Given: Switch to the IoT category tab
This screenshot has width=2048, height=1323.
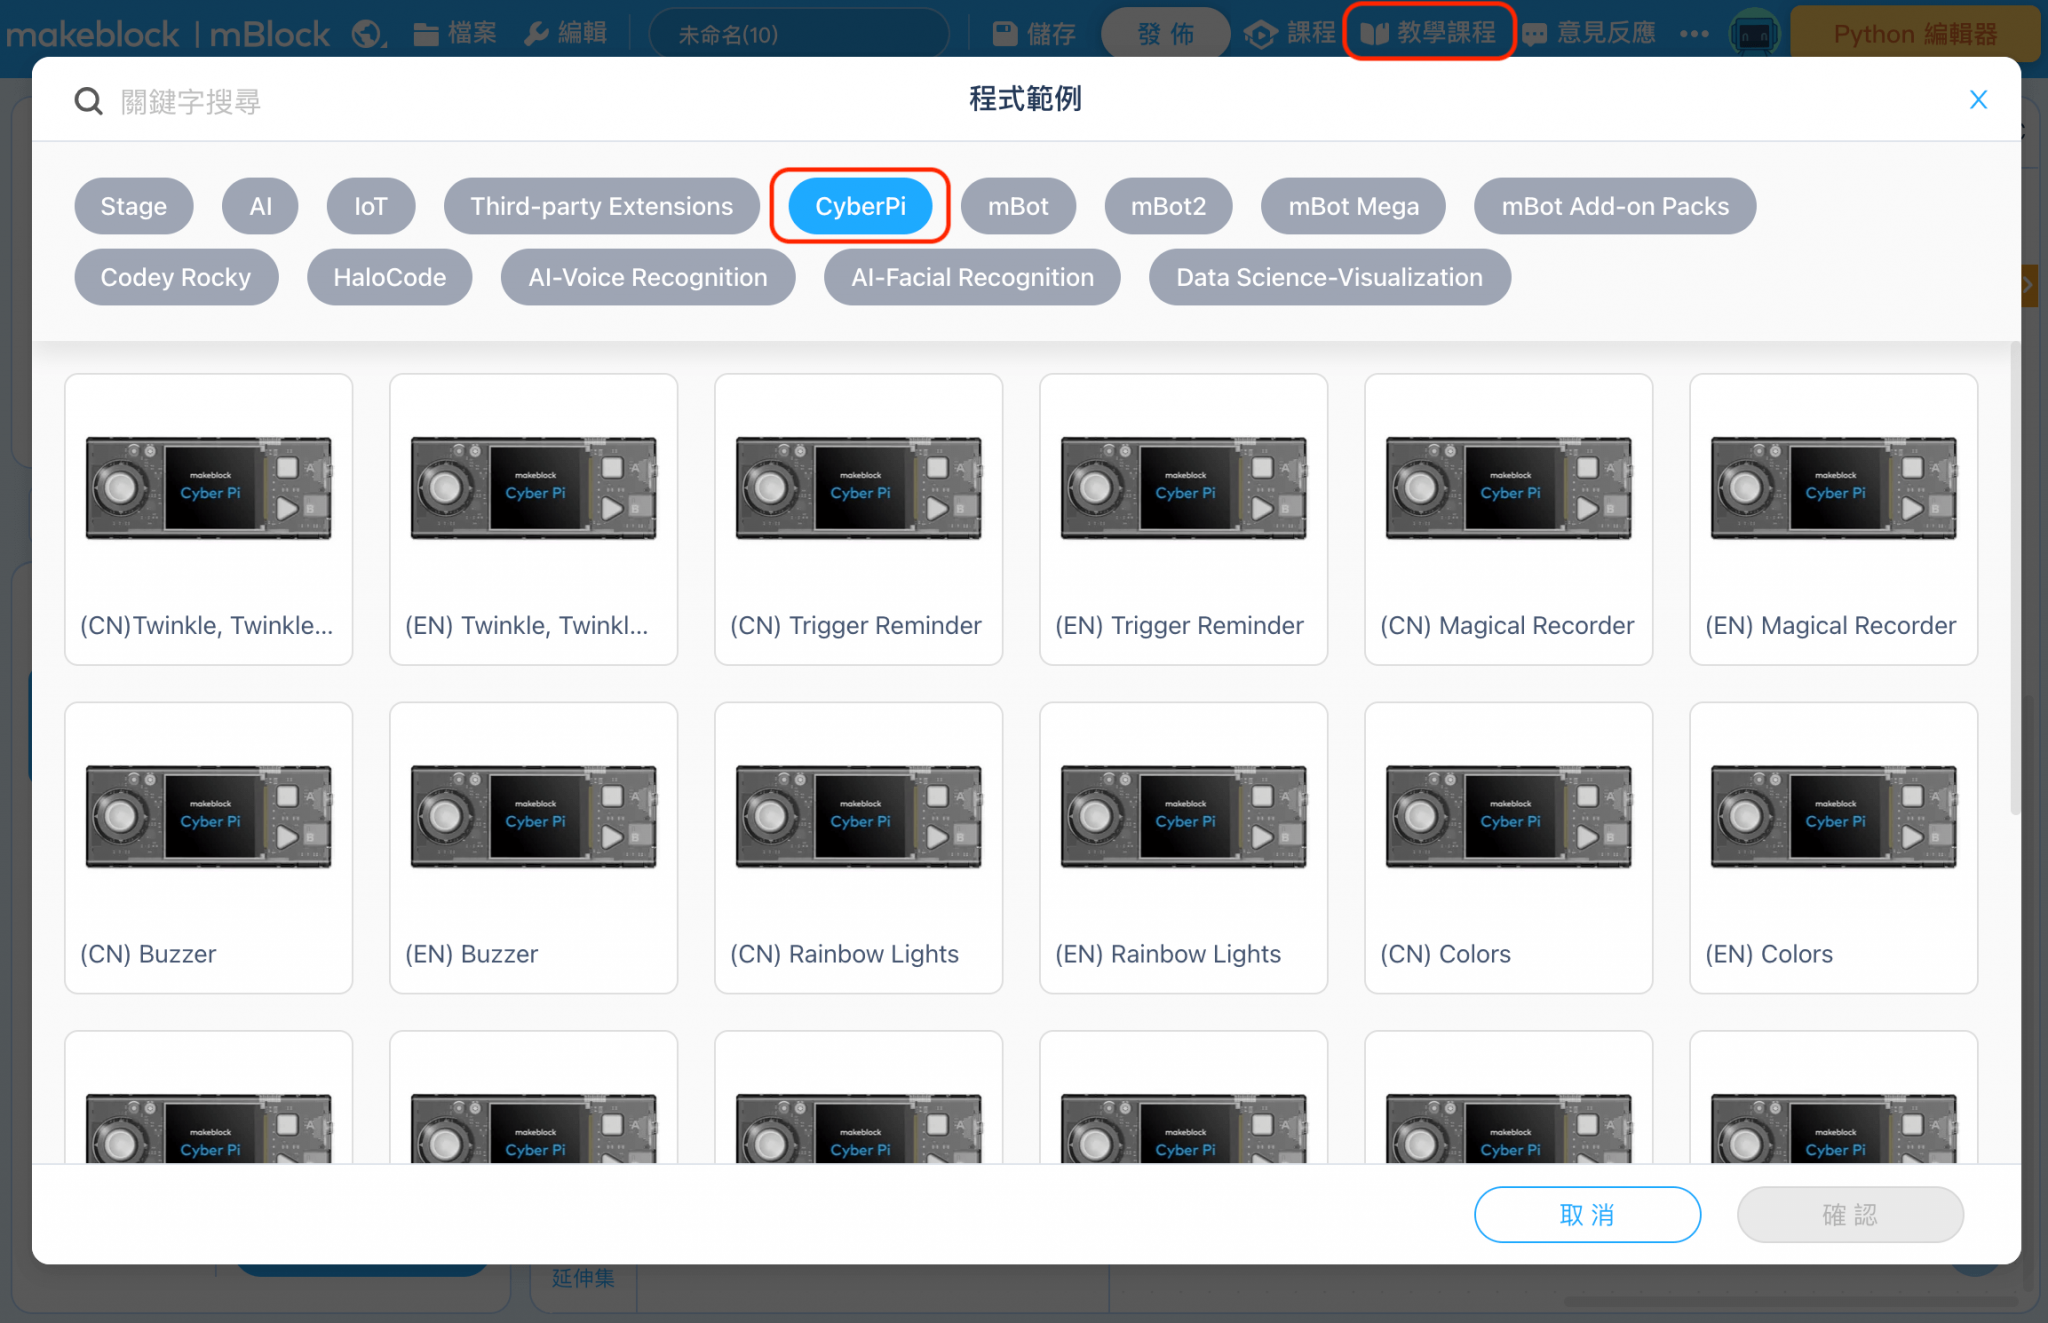Looking at the screenshot, I should 370,206.
